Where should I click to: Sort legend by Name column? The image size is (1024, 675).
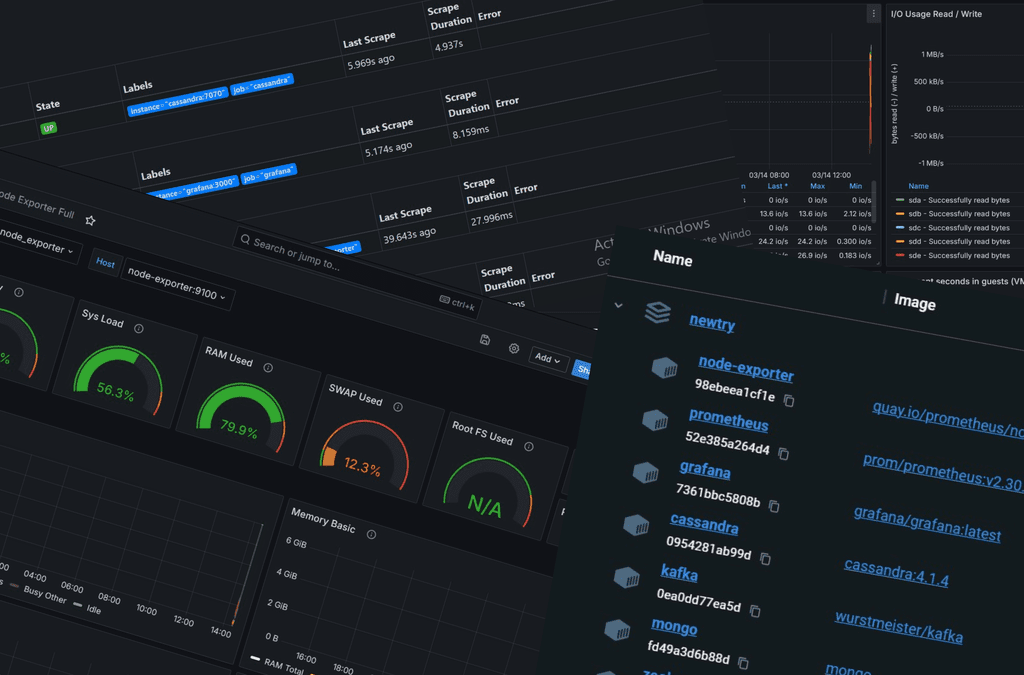point(918,186)
